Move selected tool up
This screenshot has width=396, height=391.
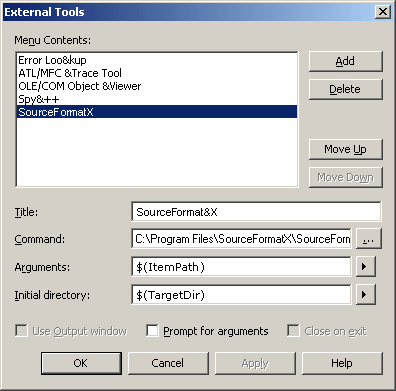click(x=345, y=149)
